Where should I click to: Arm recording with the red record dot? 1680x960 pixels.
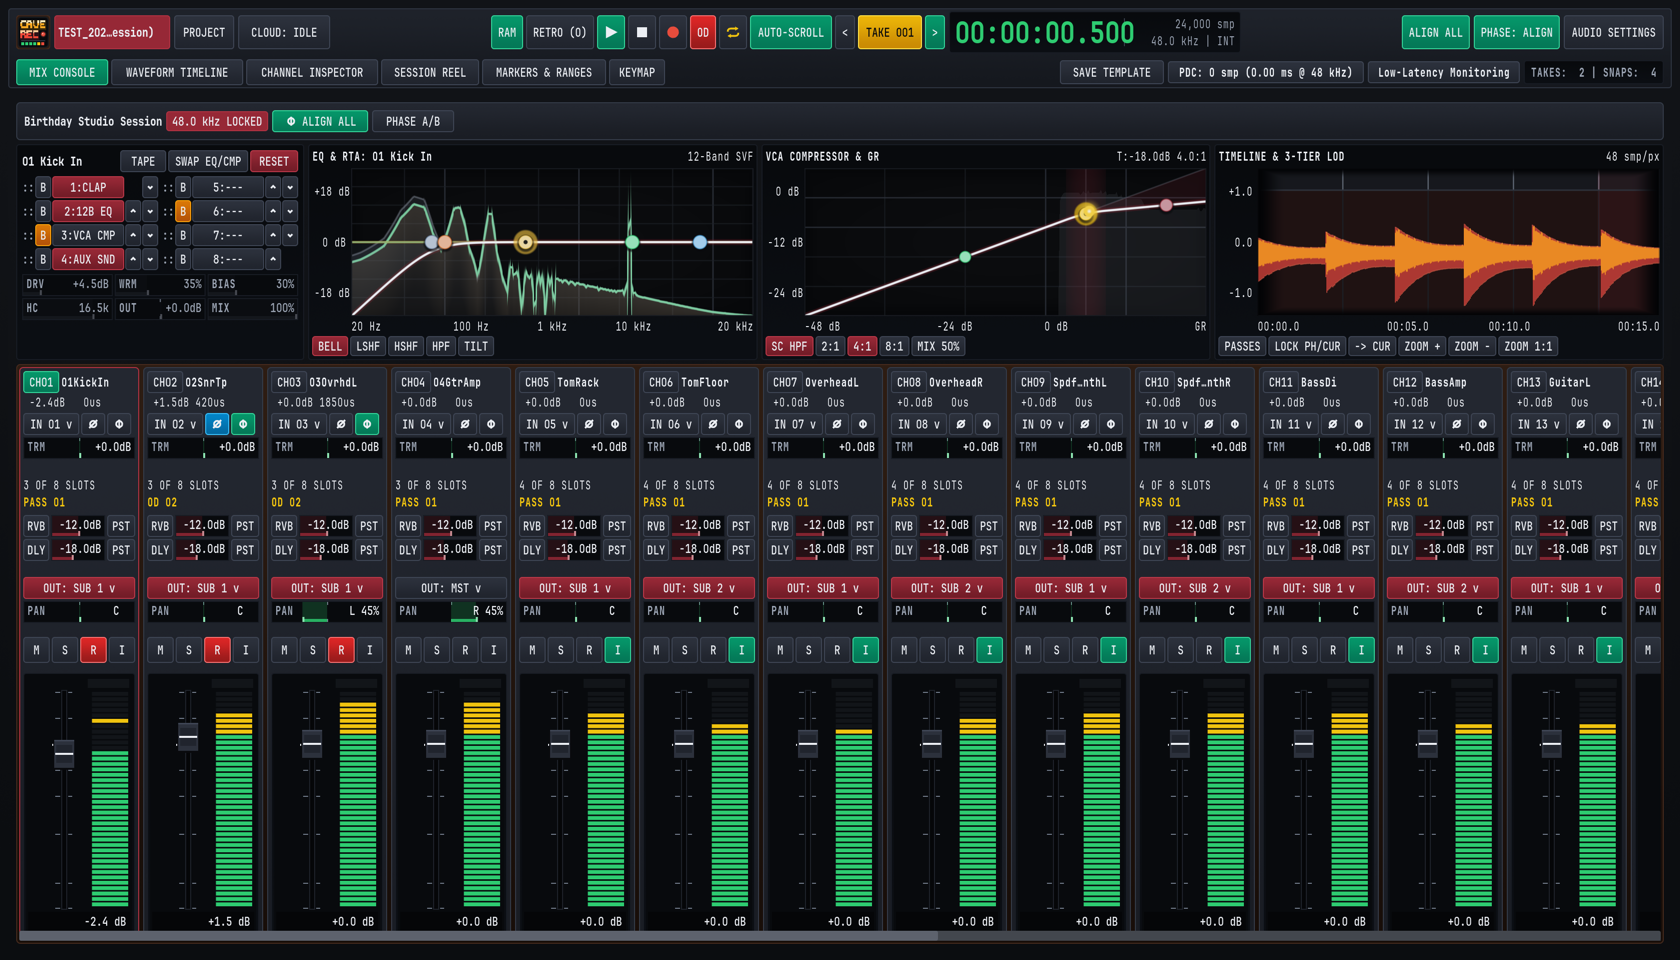673,33
